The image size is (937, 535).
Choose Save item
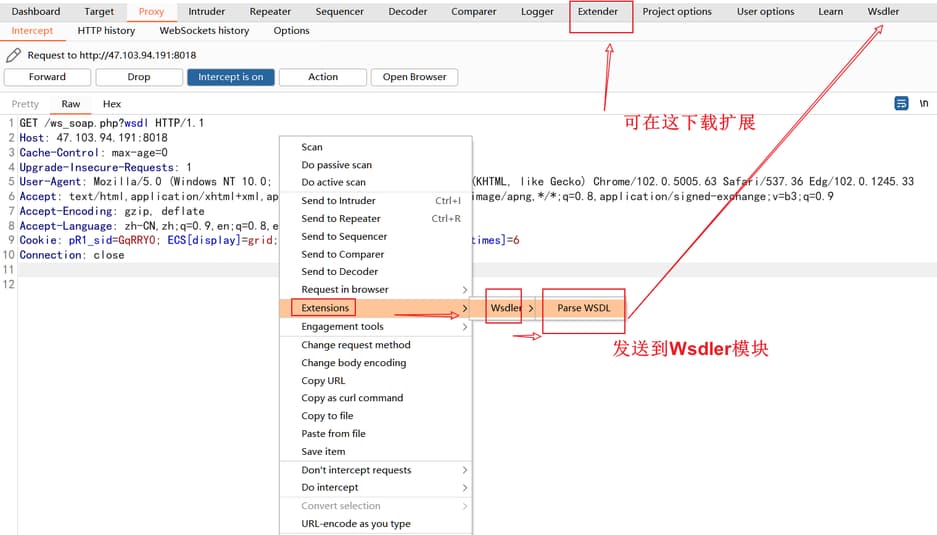376,453
